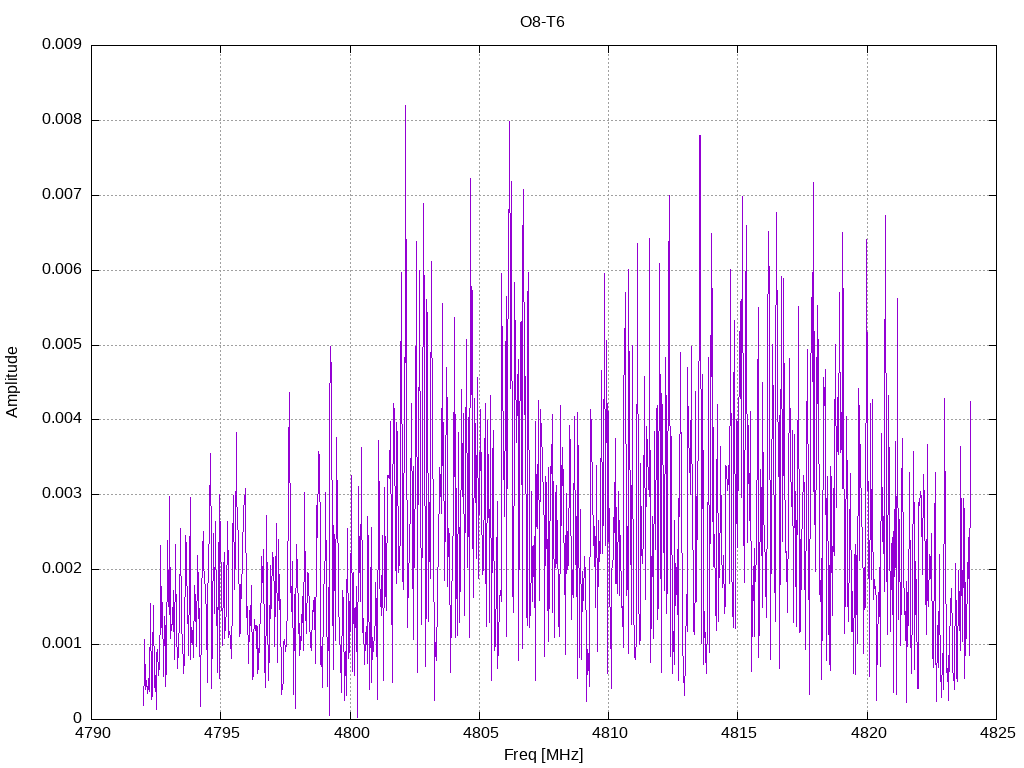Click the Freq [MHz] x-axis label
Image resolution: width=1024 pixels, height=768 pixels.
click(543, 755)
